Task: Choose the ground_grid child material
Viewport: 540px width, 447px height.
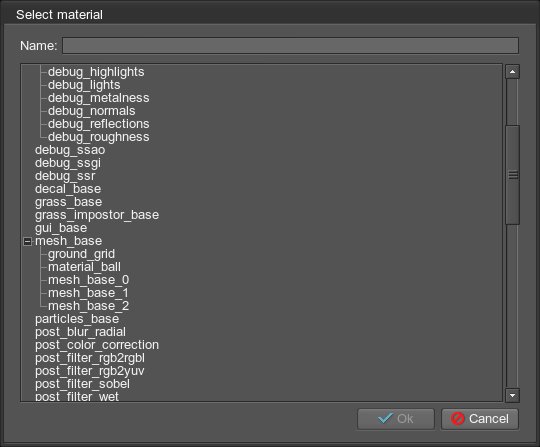Action: [81, 254]
